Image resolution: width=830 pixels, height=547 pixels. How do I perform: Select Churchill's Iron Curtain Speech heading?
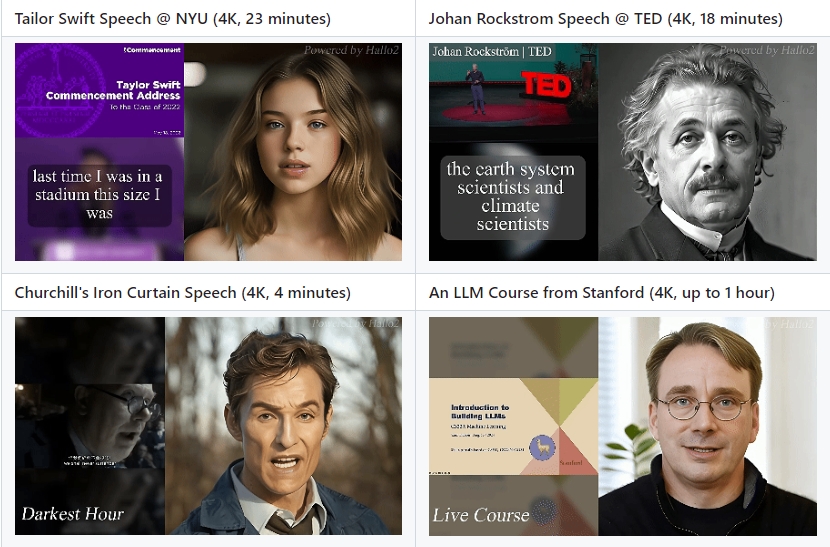point(182,293)
